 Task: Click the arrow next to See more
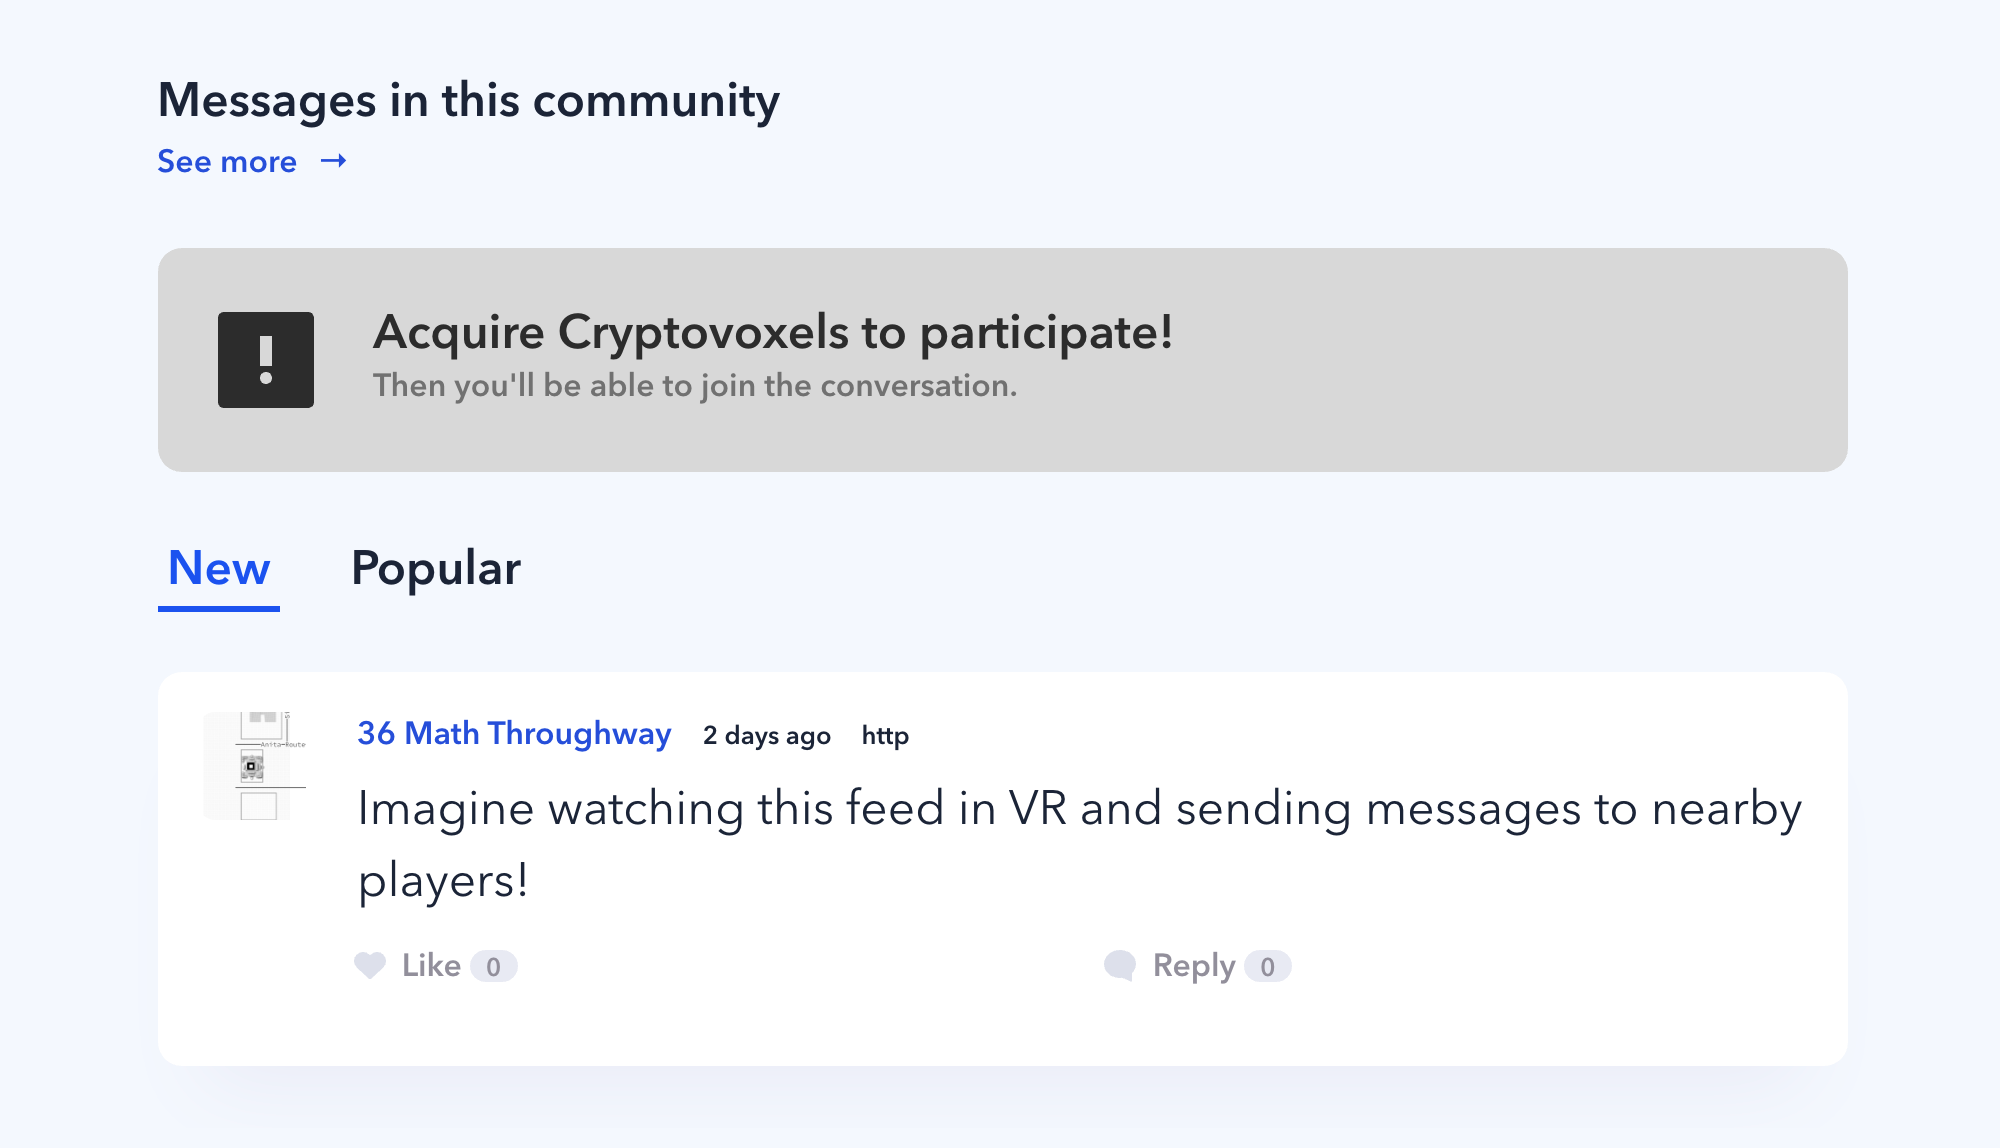point(334,161)
